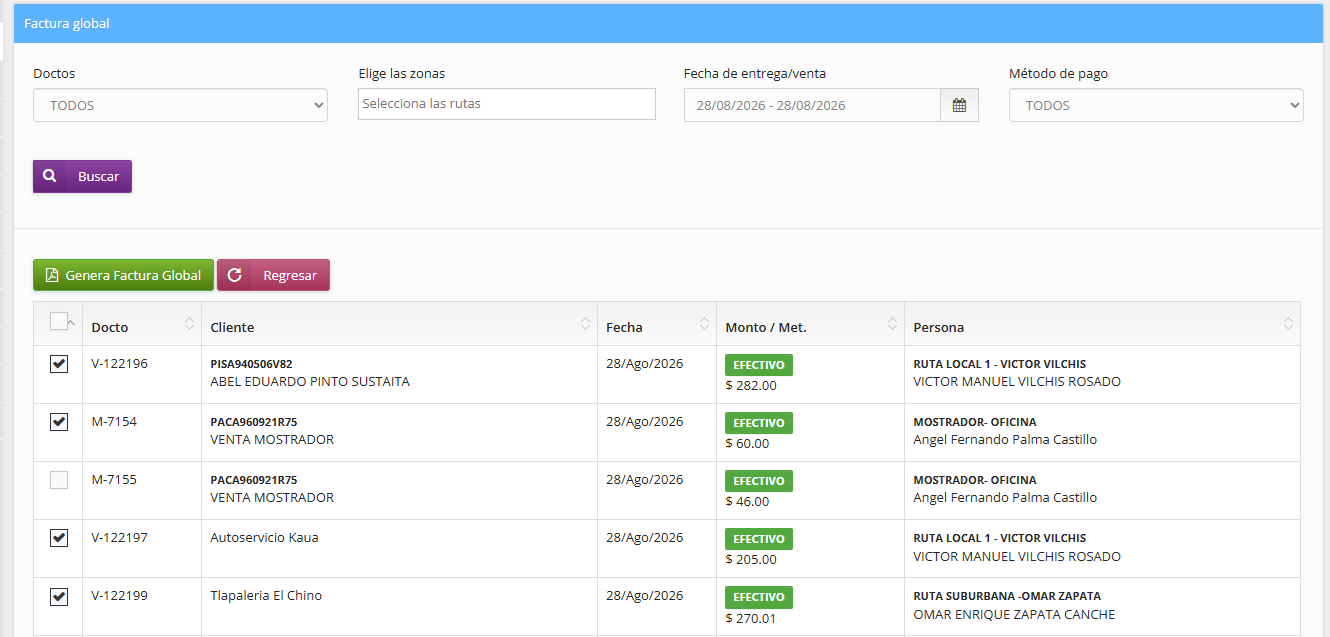Select docto number V-122199

click(x=119, y=596)
